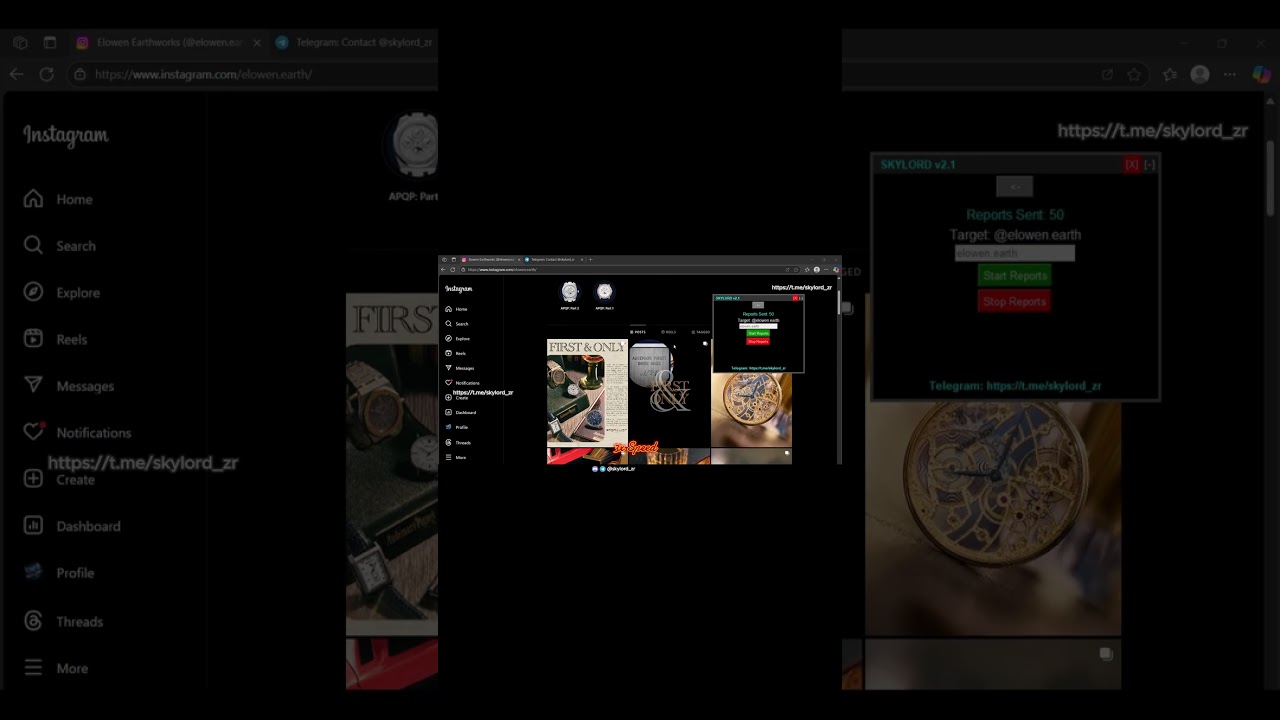1280x720 pixels.
Task: Select REELS tab in the small center frame
Action: click(669, 332)
